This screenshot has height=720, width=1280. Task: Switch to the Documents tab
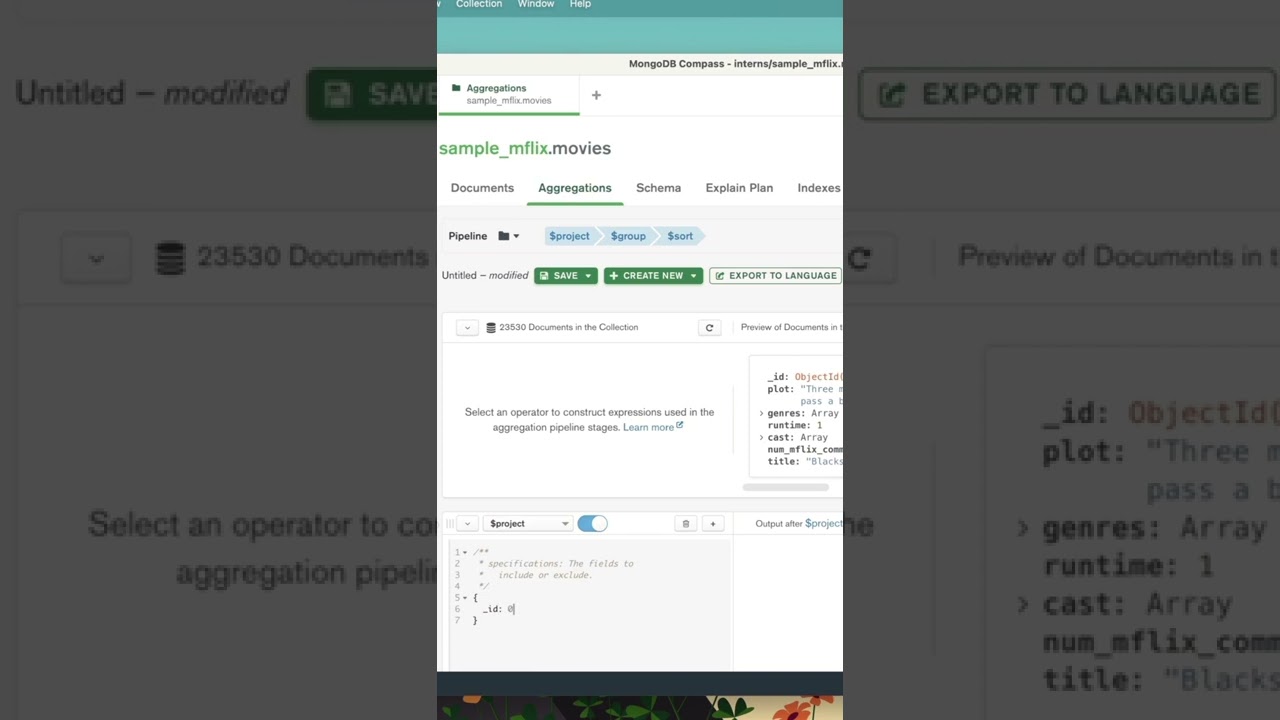click(482, 188)
